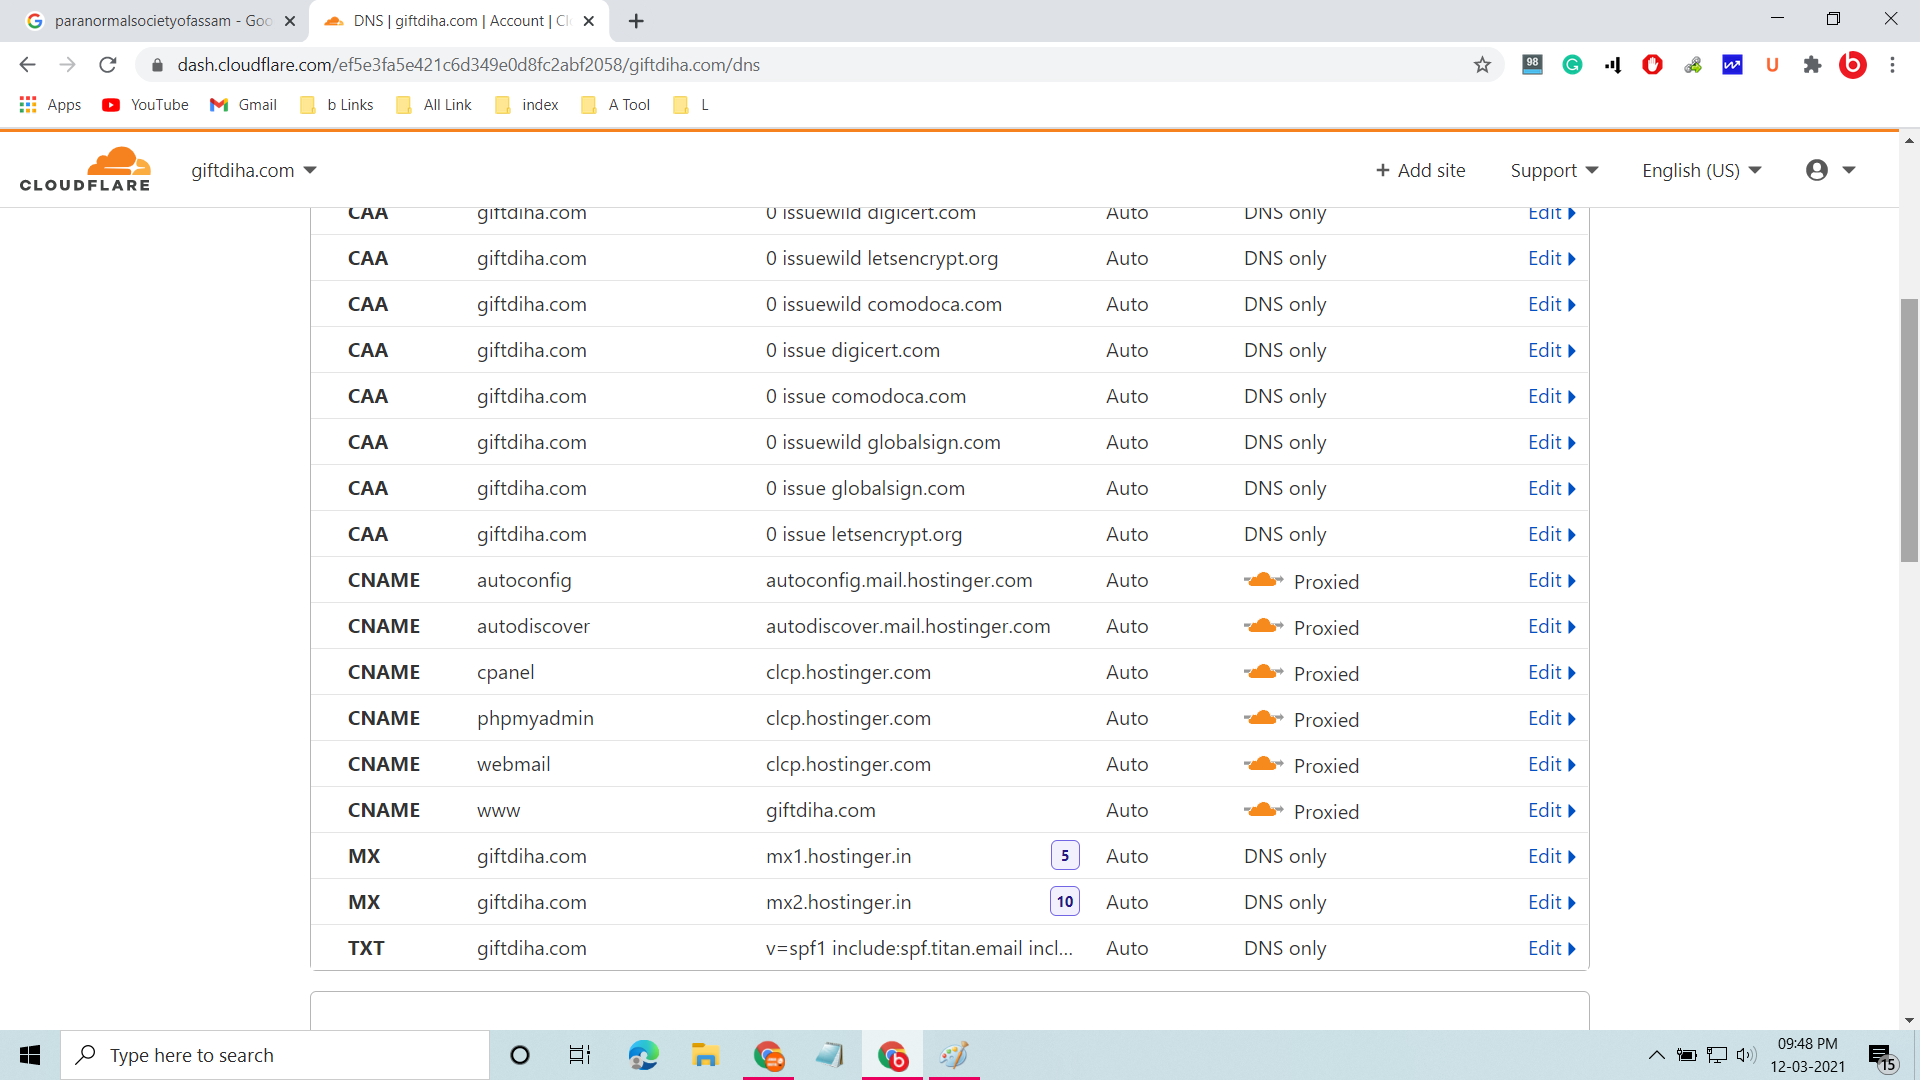Click the orange proxied cloud for www
This screenshot has width=1920, height=1080.
(x=1264, y=810)
